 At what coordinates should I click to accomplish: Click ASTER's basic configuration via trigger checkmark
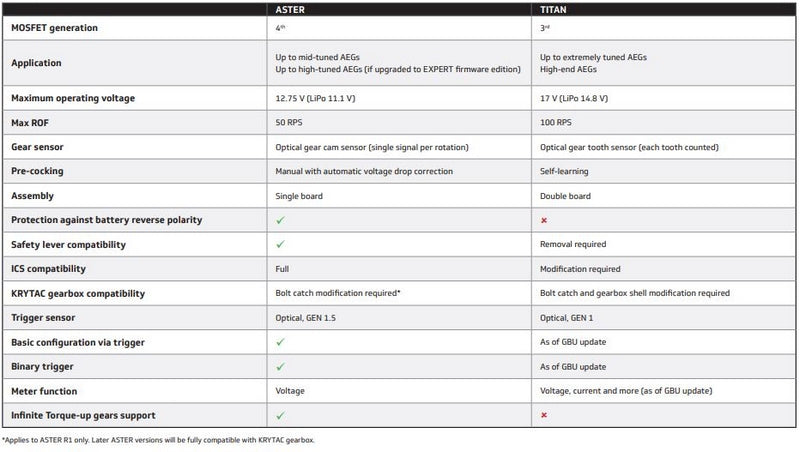(281, 342)
